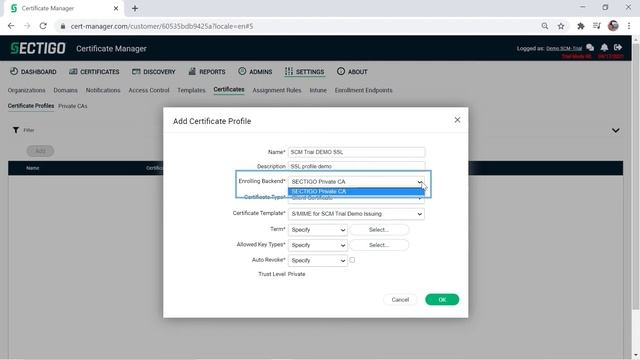
Task: Click the site lock icon in address bar
Action: coord(62,26)
